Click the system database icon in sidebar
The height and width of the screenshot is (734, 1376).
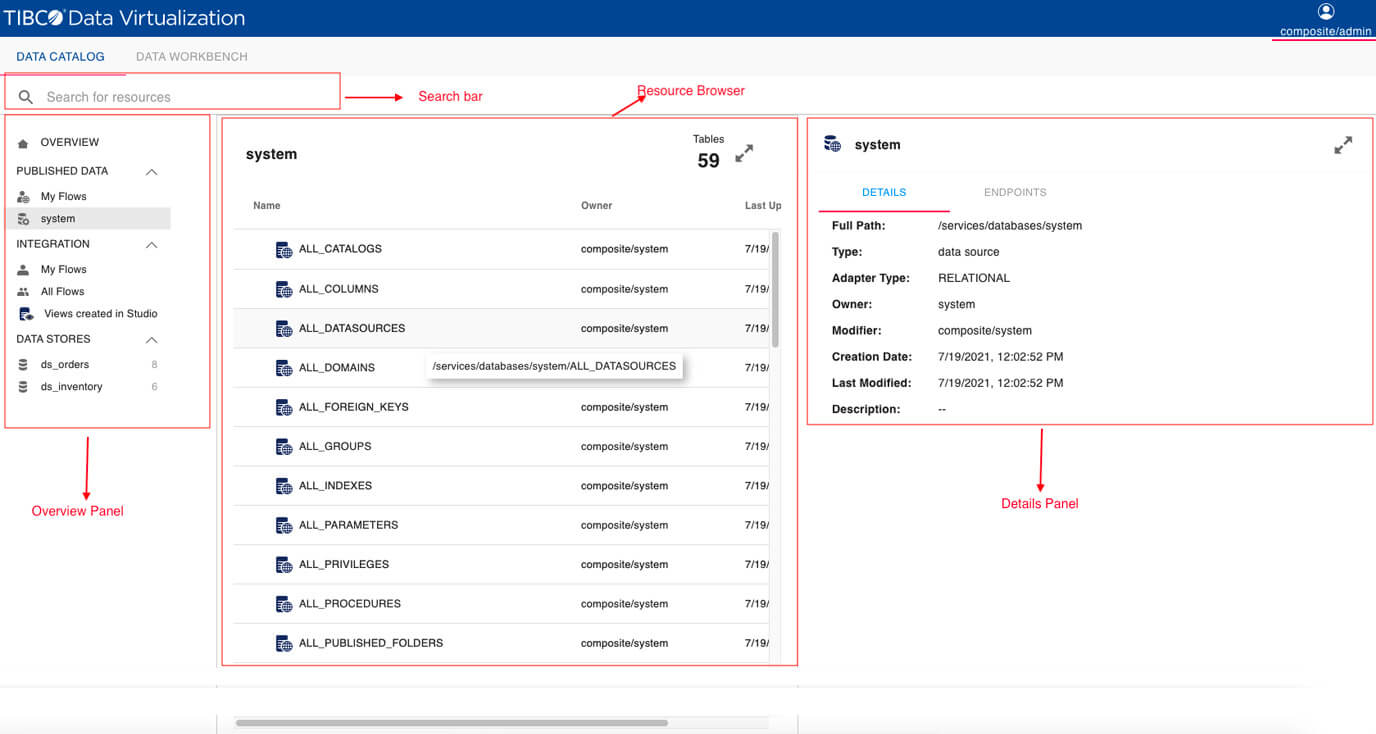pos(23,219)
